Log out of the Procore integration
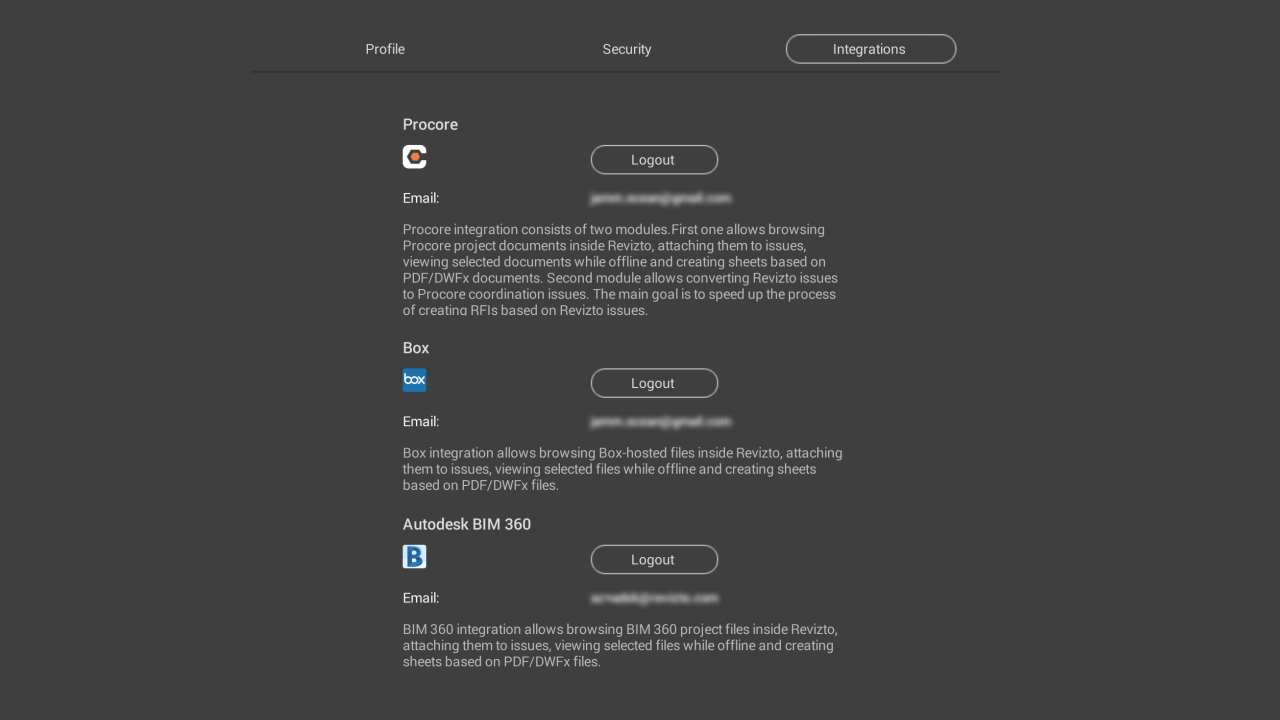The image size is (1280, 720). point(654,160)
